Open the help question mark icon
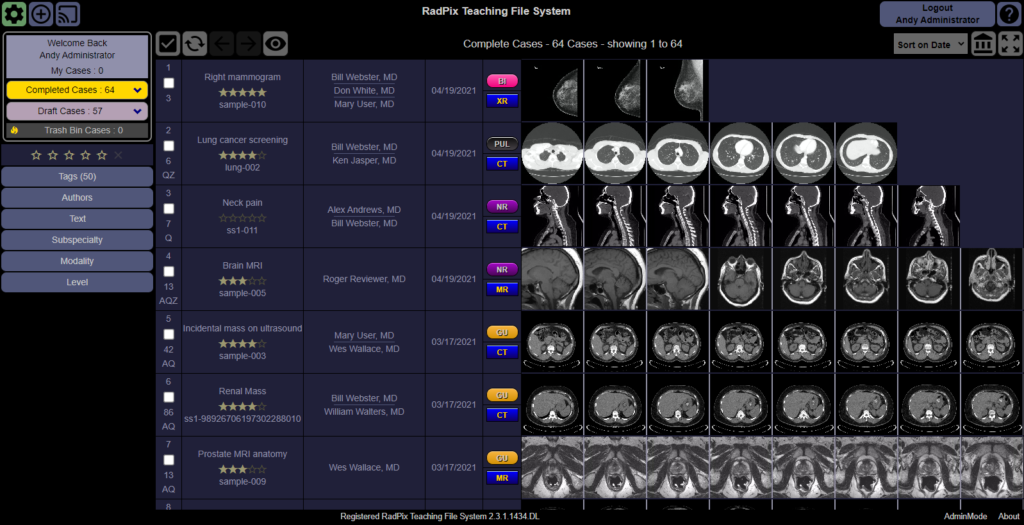Screen dimensions: 1024x525 [x=1010, y=14]
